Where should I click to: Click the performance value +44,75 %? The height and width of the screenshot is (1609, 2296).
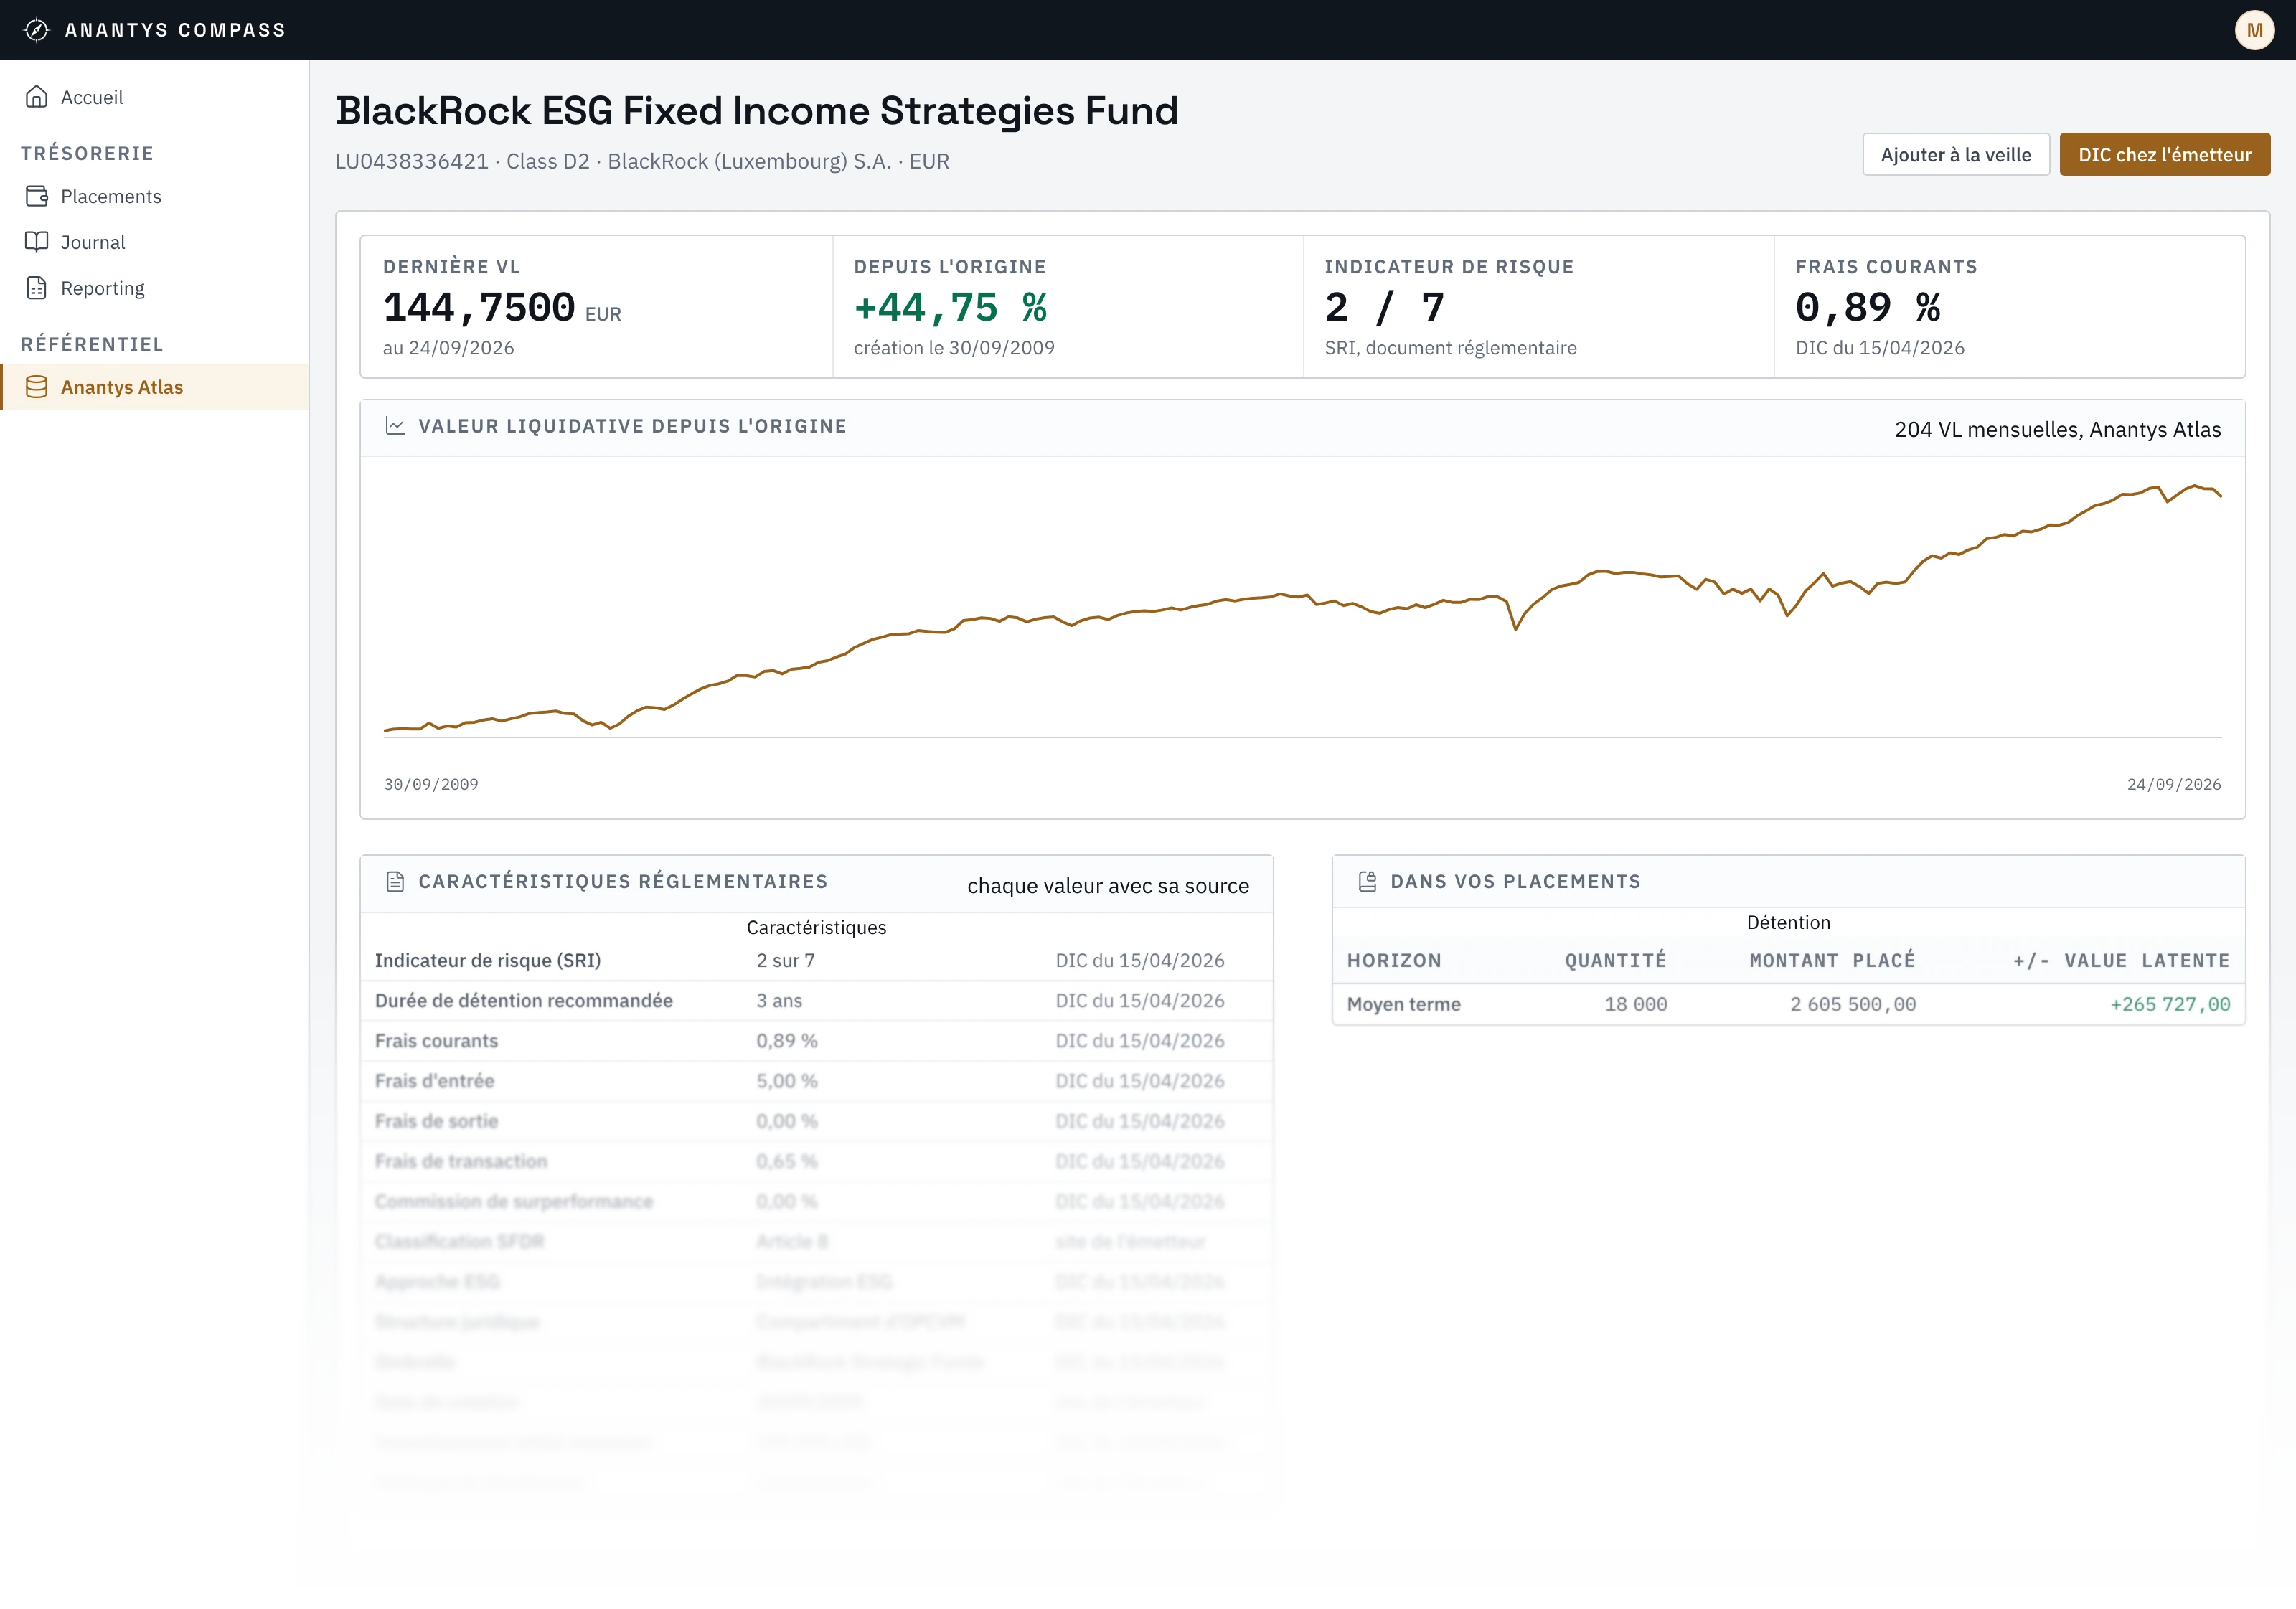click(x=950, y=308)
